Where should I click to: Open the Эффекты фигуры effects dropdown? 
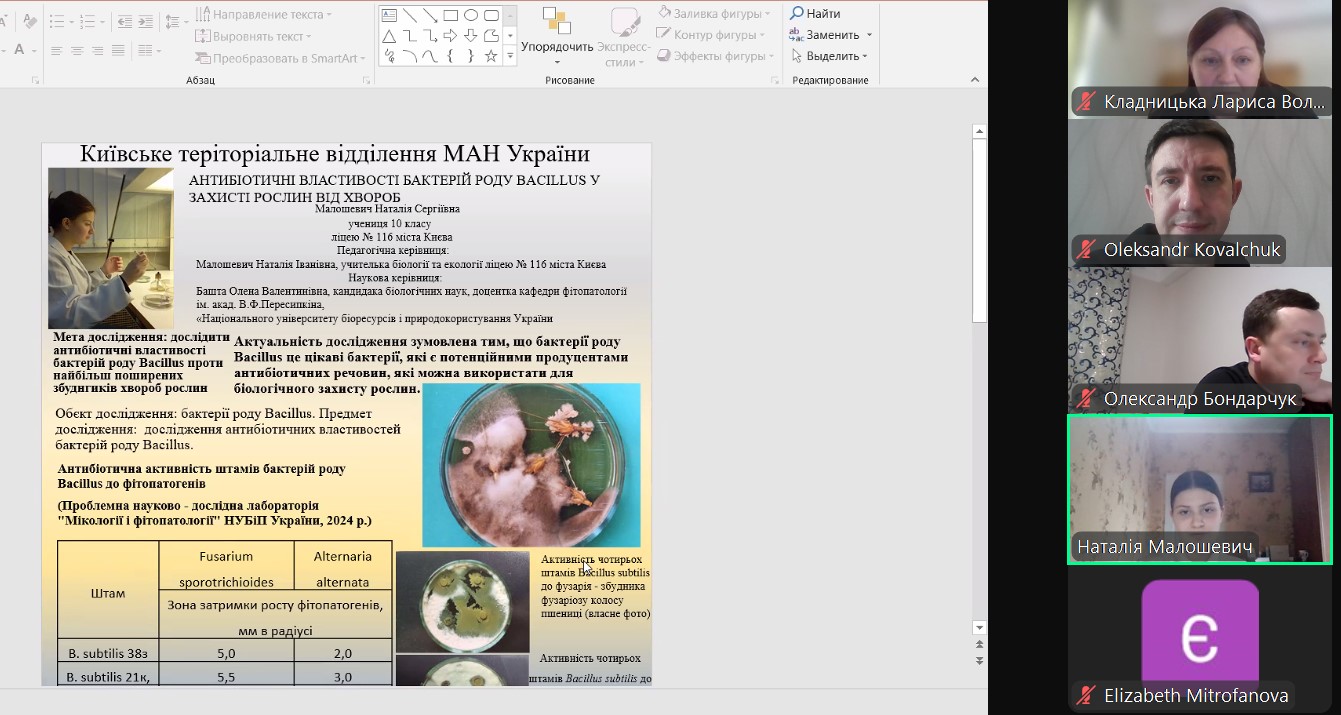714,56
